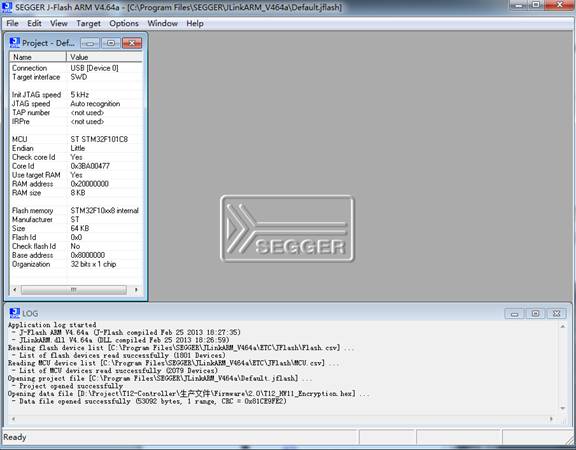Open the Options menu
Image resolution: width=576 pixels, height=450 pixels.
(x=124, y=24)
